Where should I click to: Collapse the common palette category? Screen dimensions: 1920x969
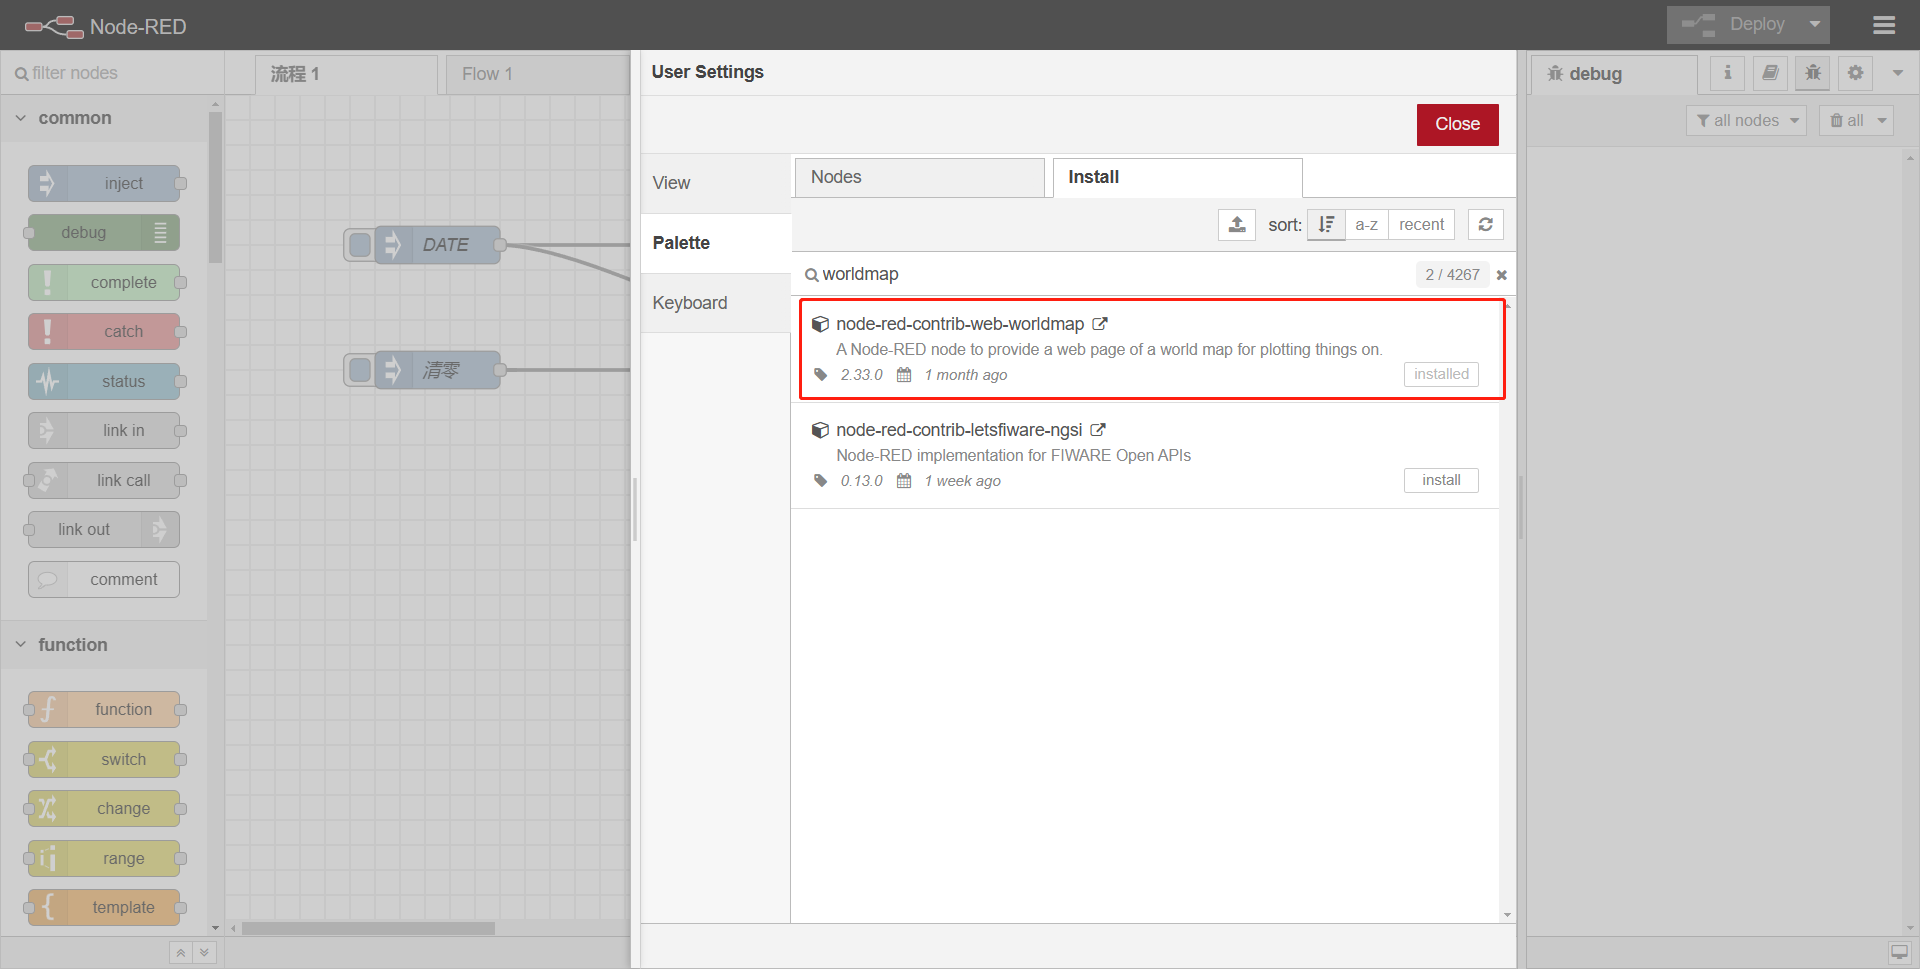pyautogui.click(x=105, y=118)
